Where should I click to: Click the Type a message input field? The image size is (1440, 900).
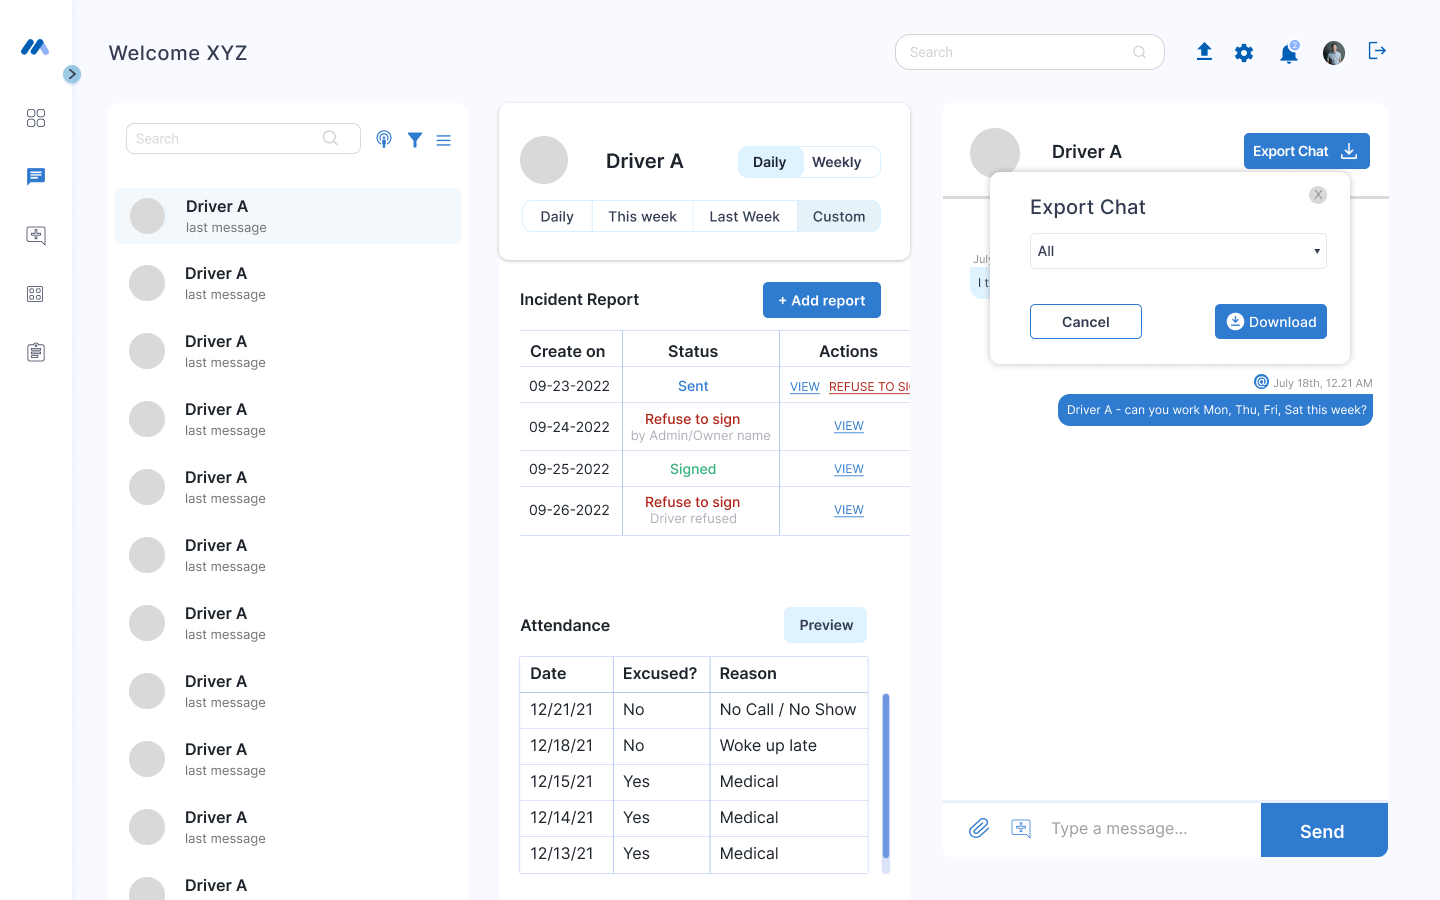click(x=1150, y=829)
